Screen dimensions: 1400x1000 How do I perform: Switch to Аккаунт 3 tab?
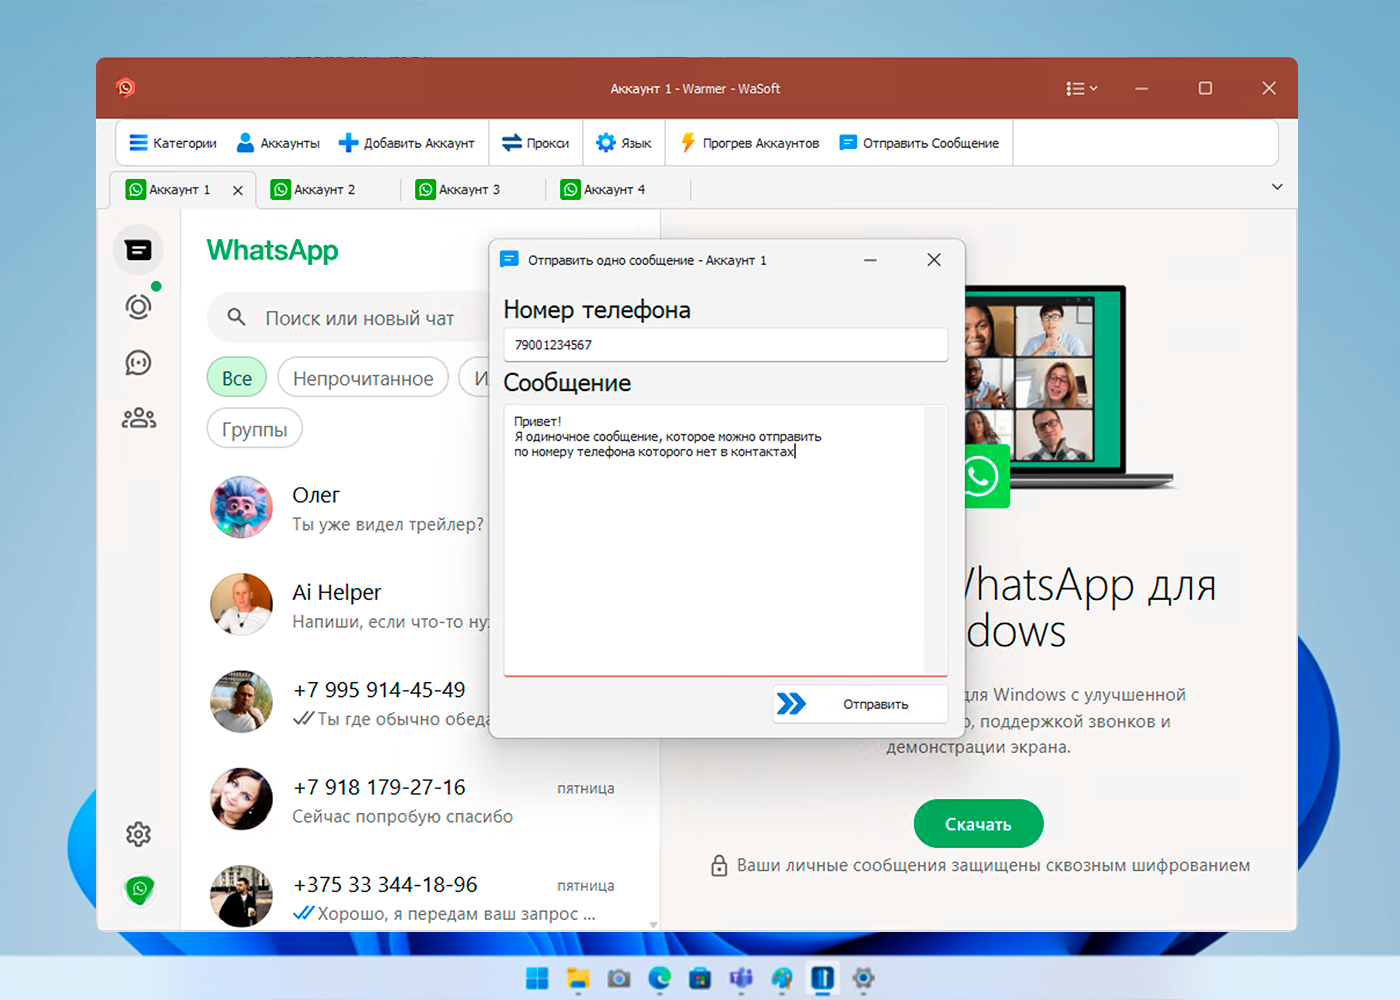pyautogui.click(x=469, y=189)
